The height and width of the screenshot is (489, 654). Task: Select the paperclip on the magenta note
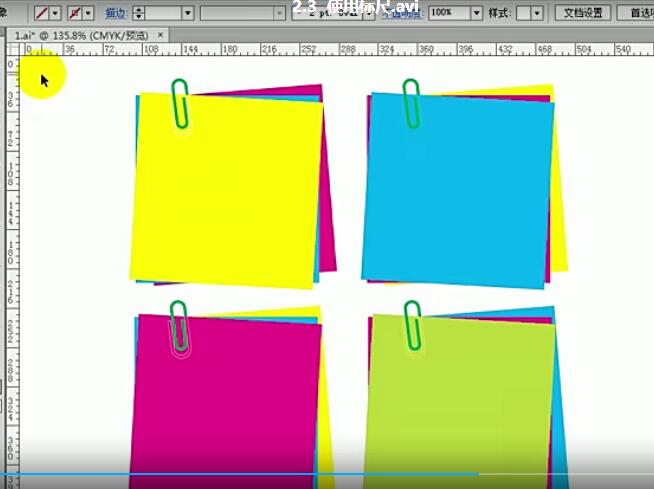[x=180, y=326]
